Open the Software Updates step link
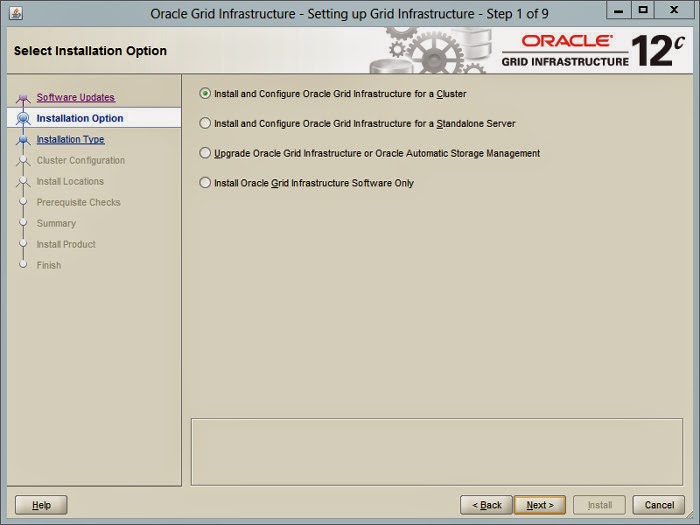 75,97
